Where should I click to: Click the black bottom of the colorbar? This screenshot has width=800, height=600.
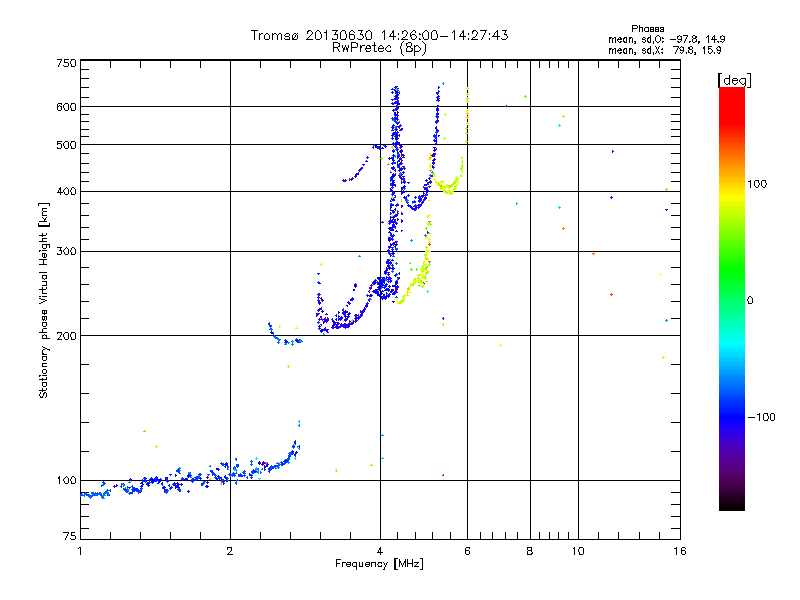coord(732,503)
